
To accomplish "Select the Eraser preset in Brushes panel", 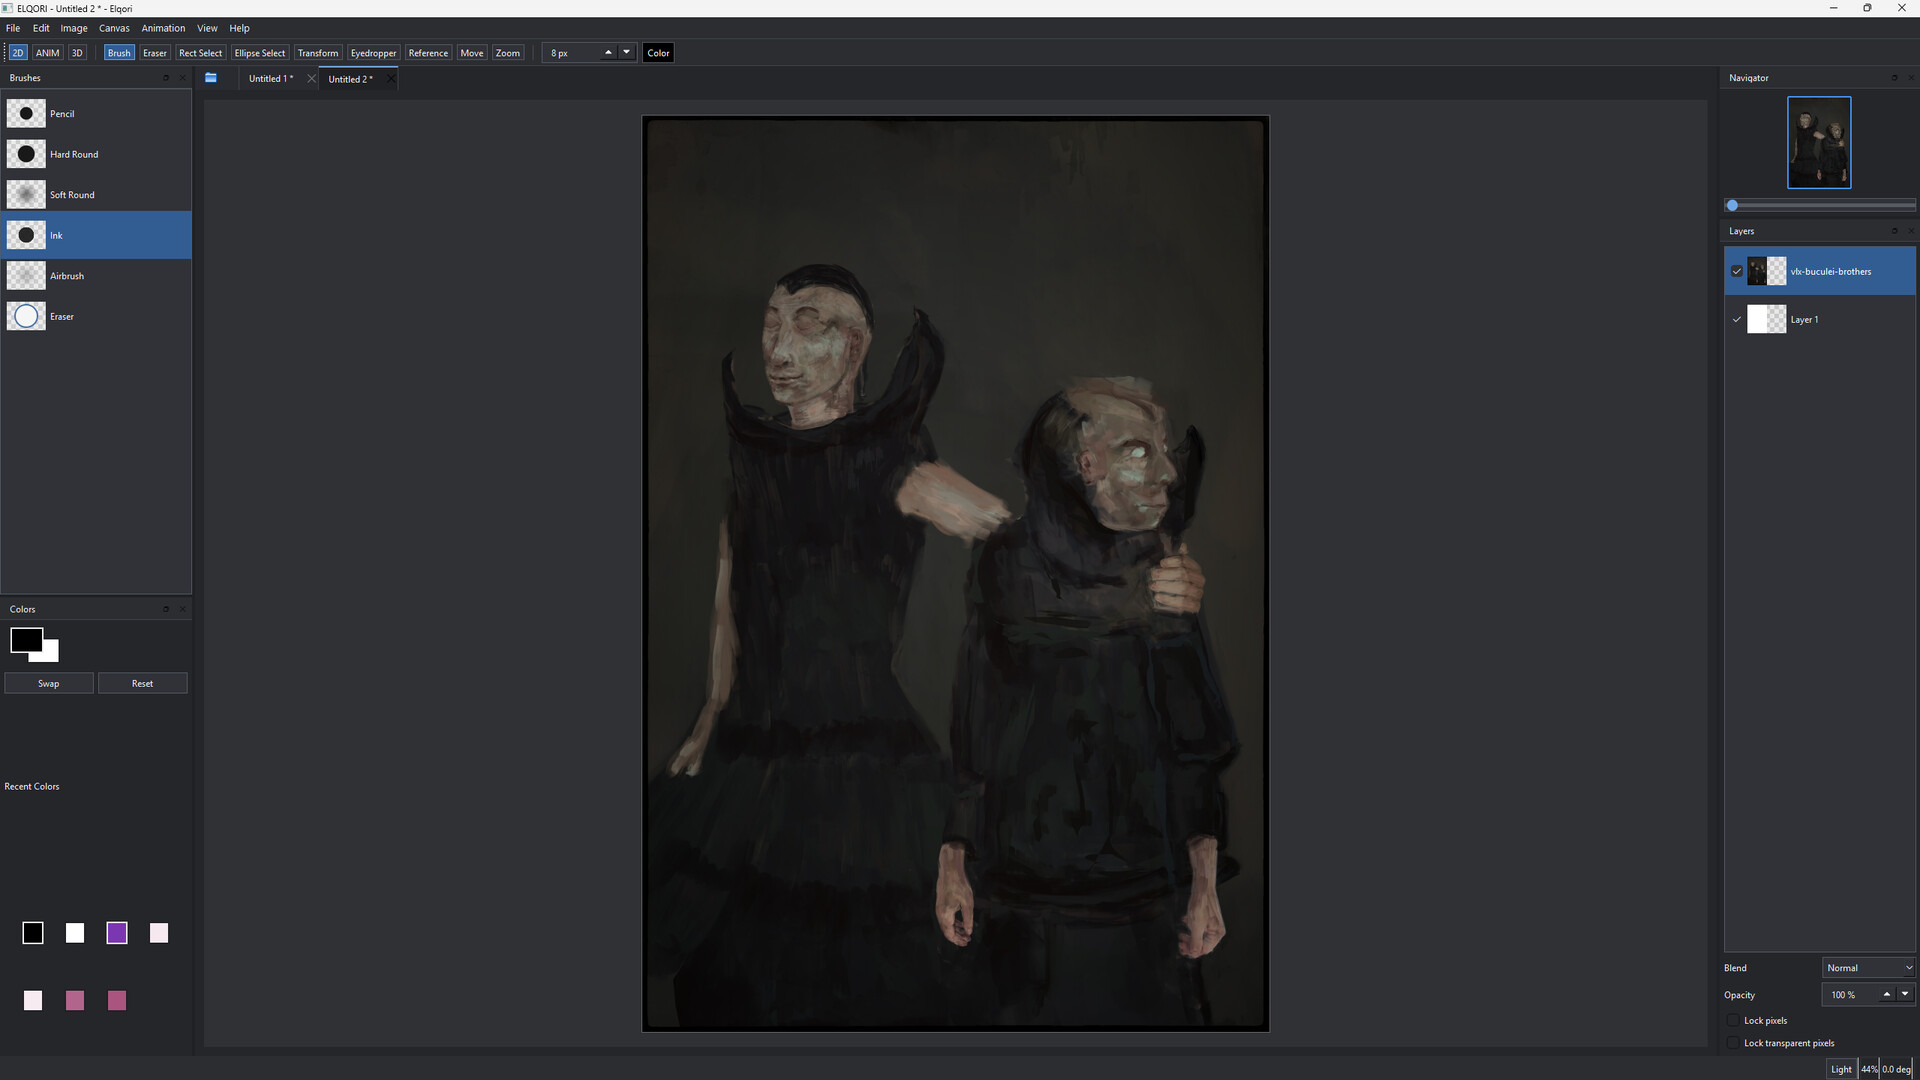I will [96, 316].
